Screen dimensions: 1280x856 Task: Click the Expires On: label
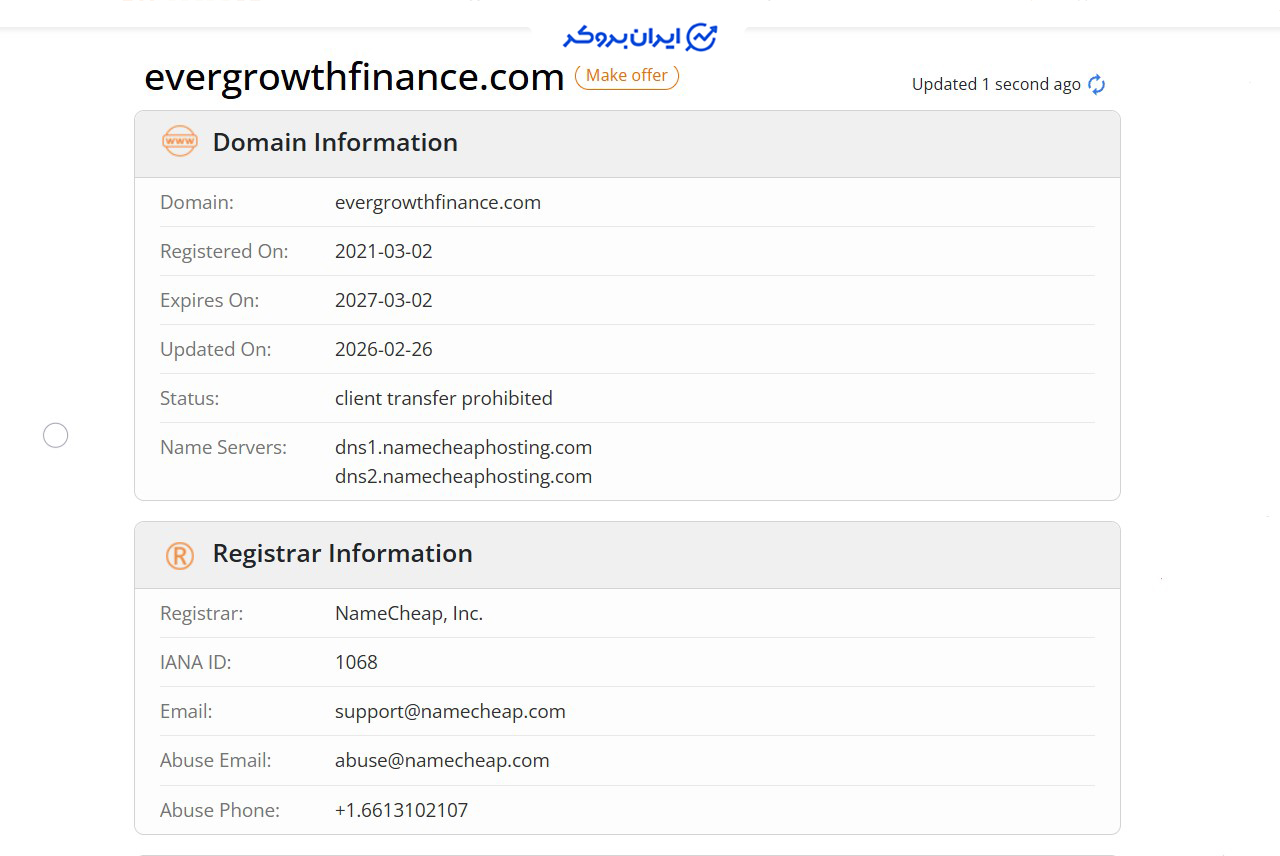[209, 300]
